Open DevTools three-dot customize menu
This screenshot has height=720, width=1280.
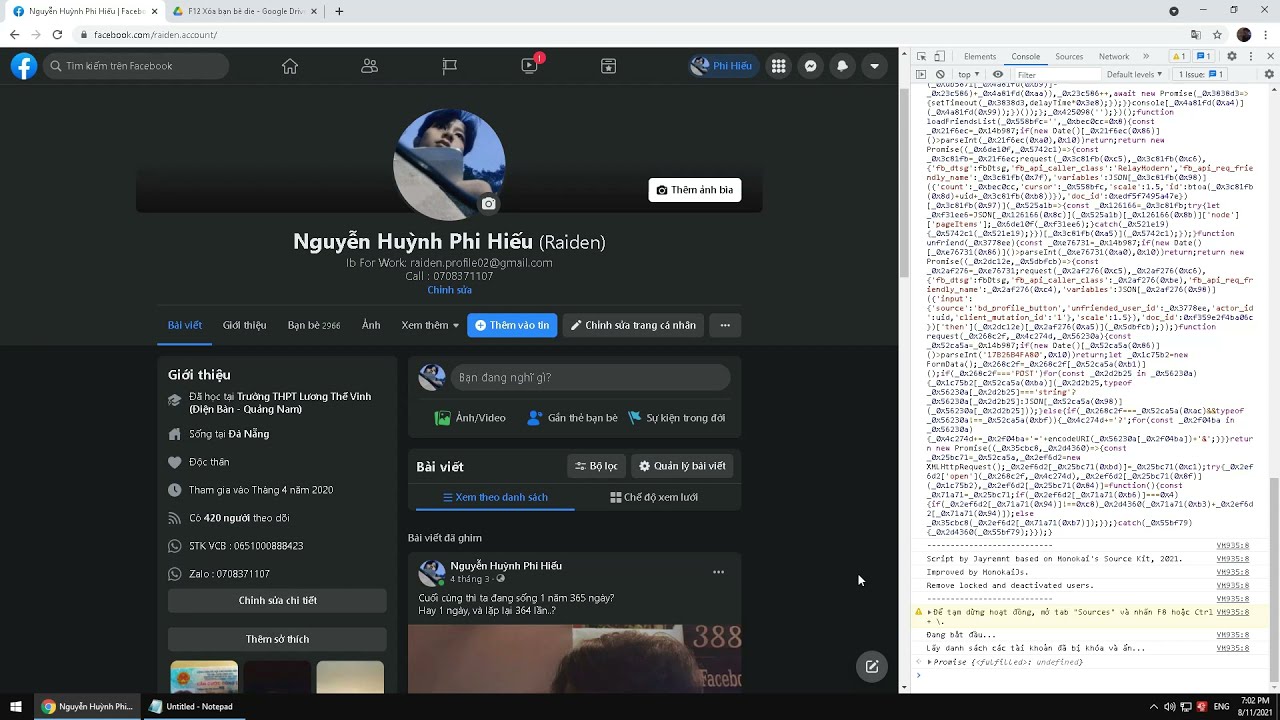1251,56
